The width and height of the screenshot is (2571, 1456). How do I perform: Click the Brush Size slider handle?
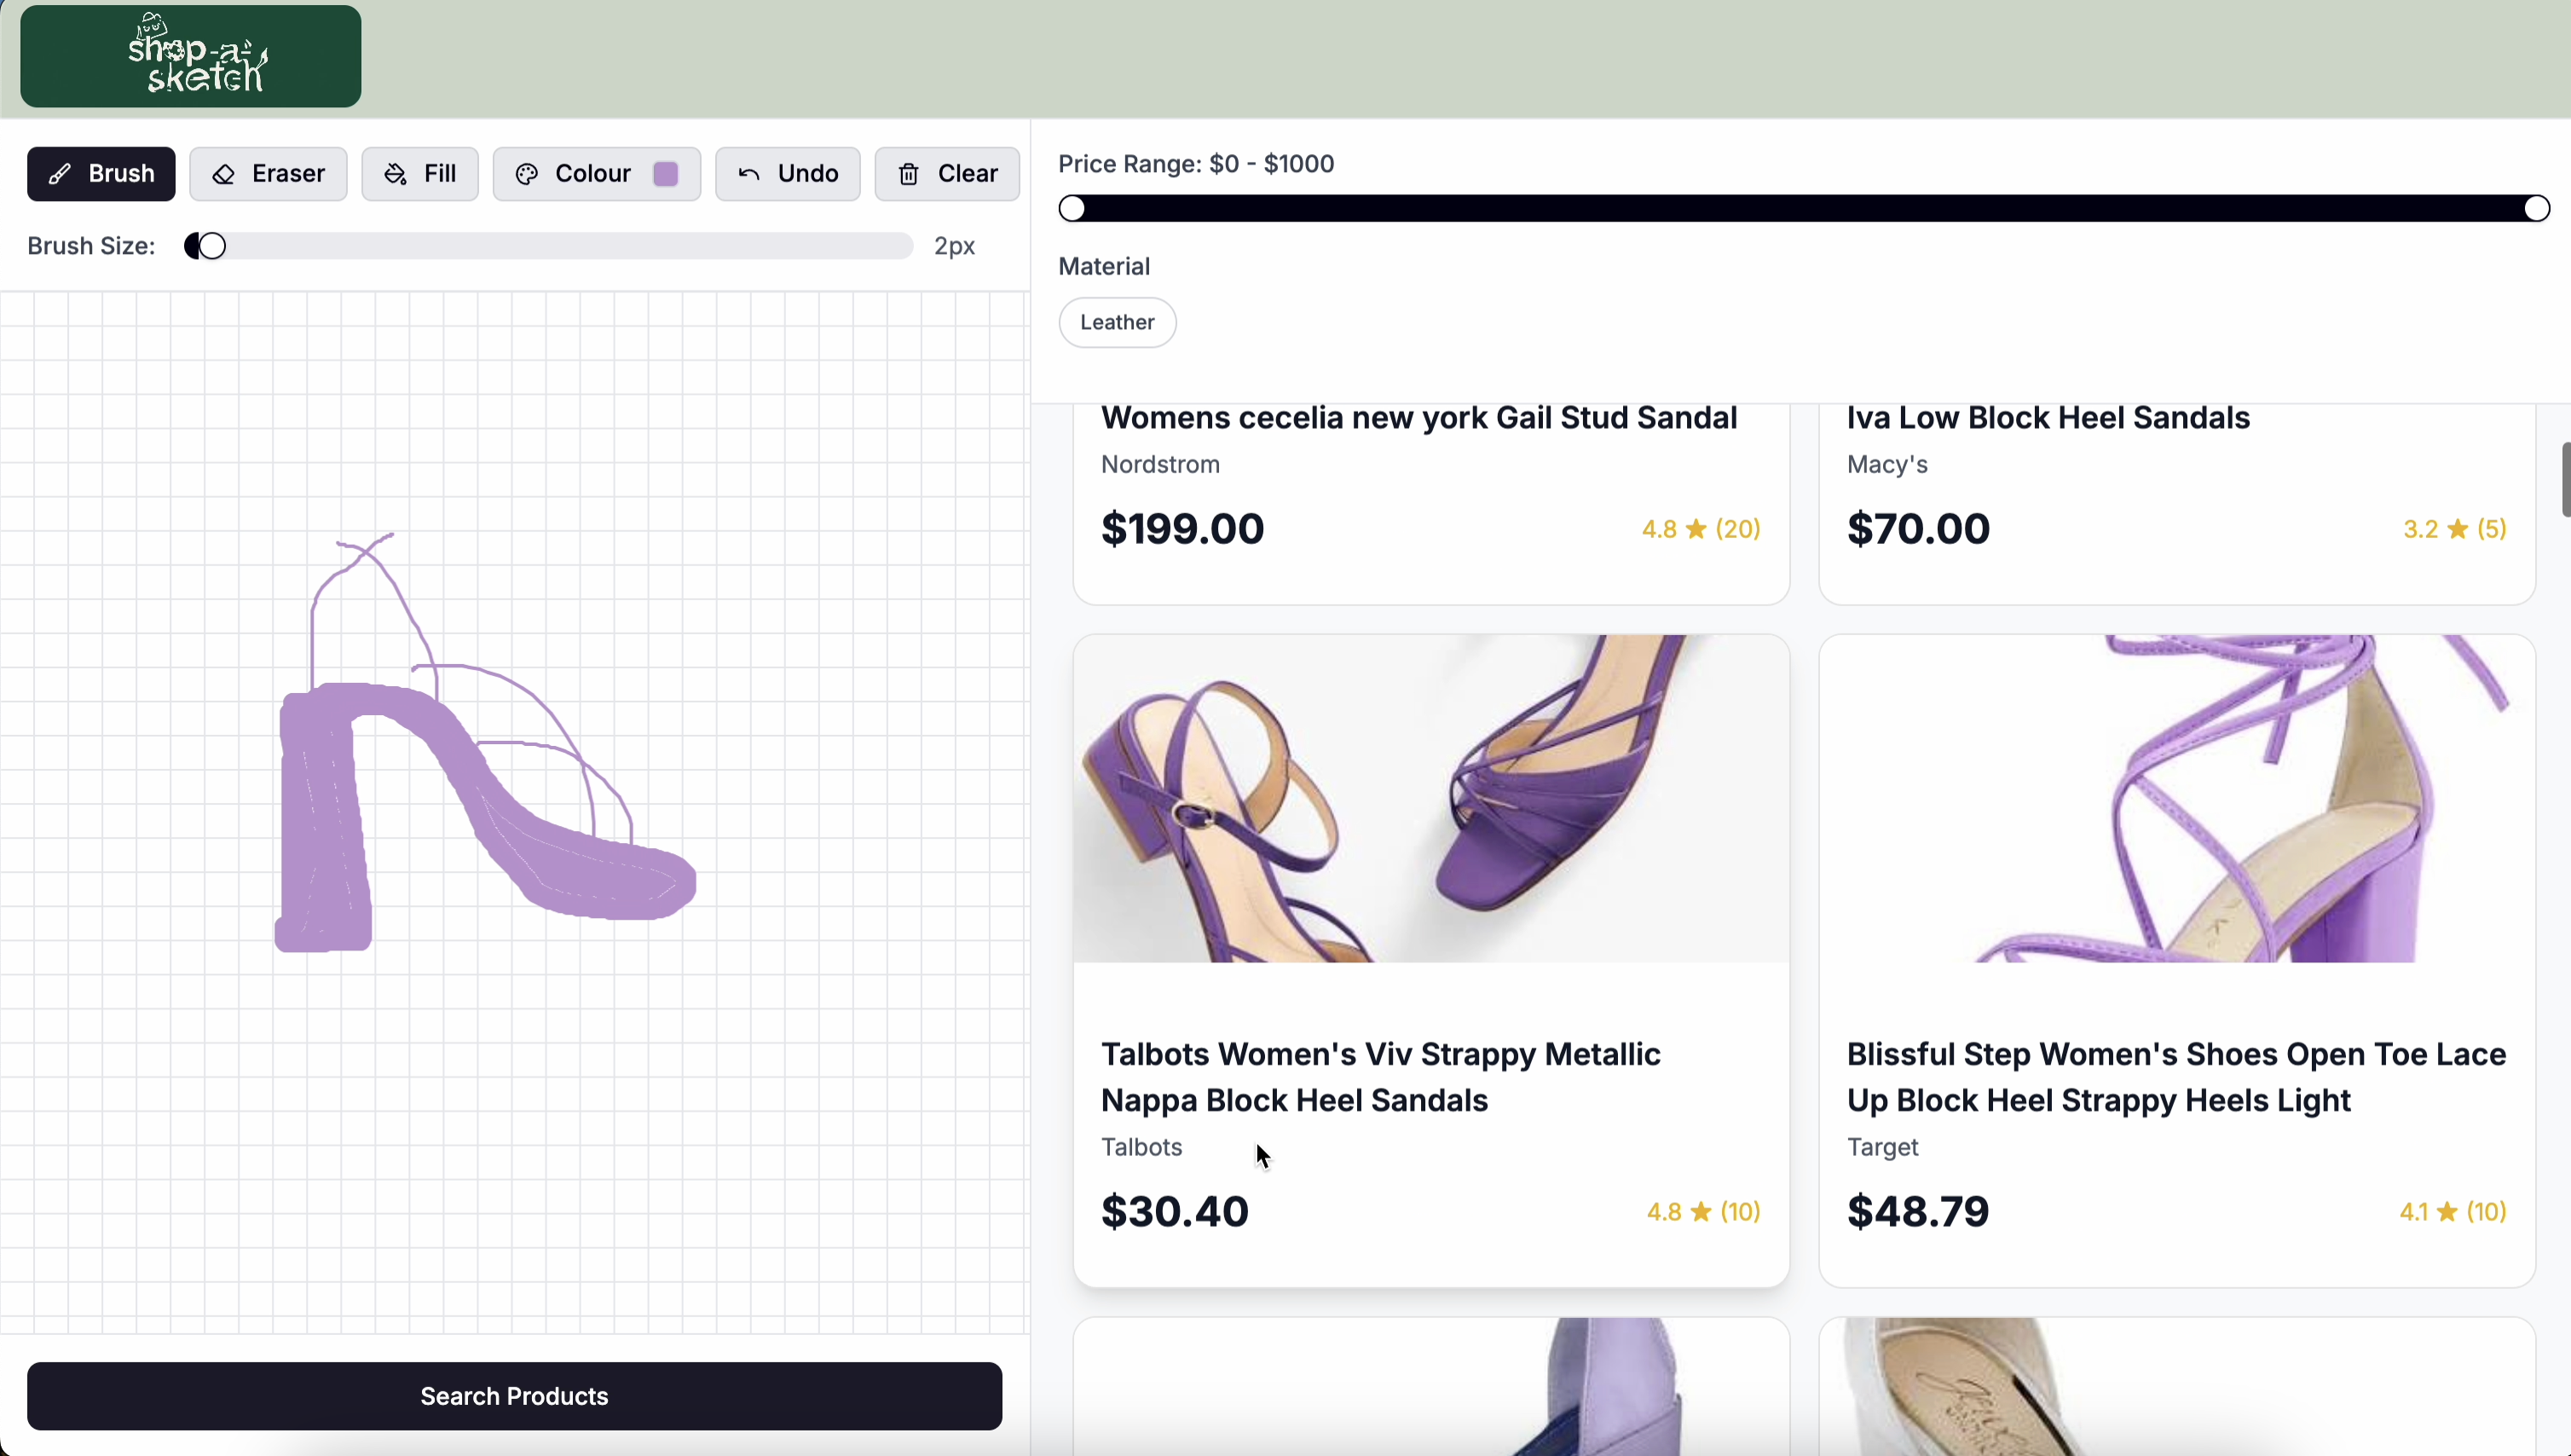coord(211,246)
